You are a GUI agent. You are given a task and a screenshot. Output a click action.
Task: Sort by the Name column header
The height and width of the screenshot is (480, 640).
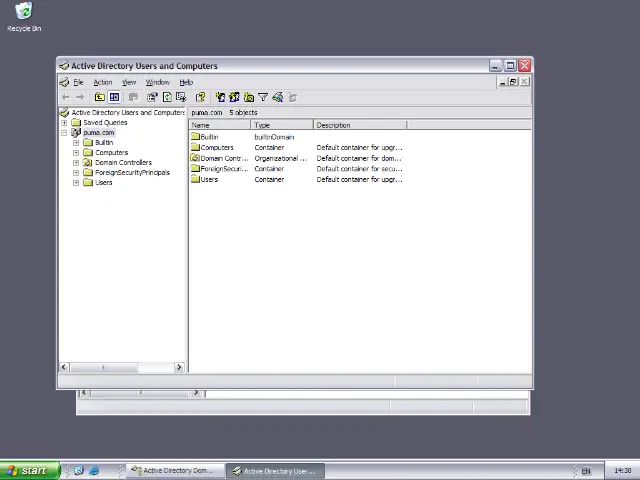click(220, 125)
